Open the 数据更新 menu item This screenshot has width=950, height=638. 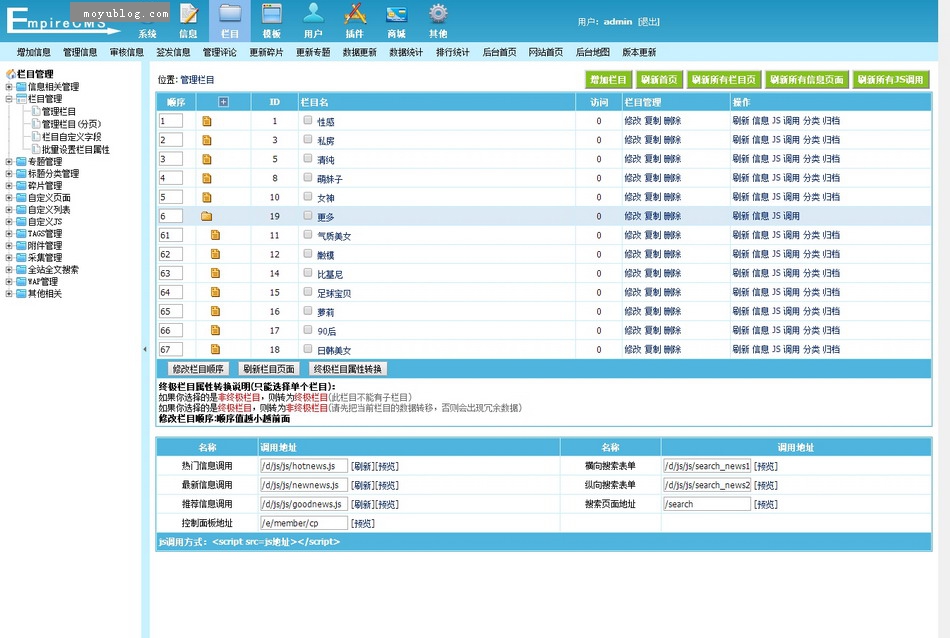[360, 52]
